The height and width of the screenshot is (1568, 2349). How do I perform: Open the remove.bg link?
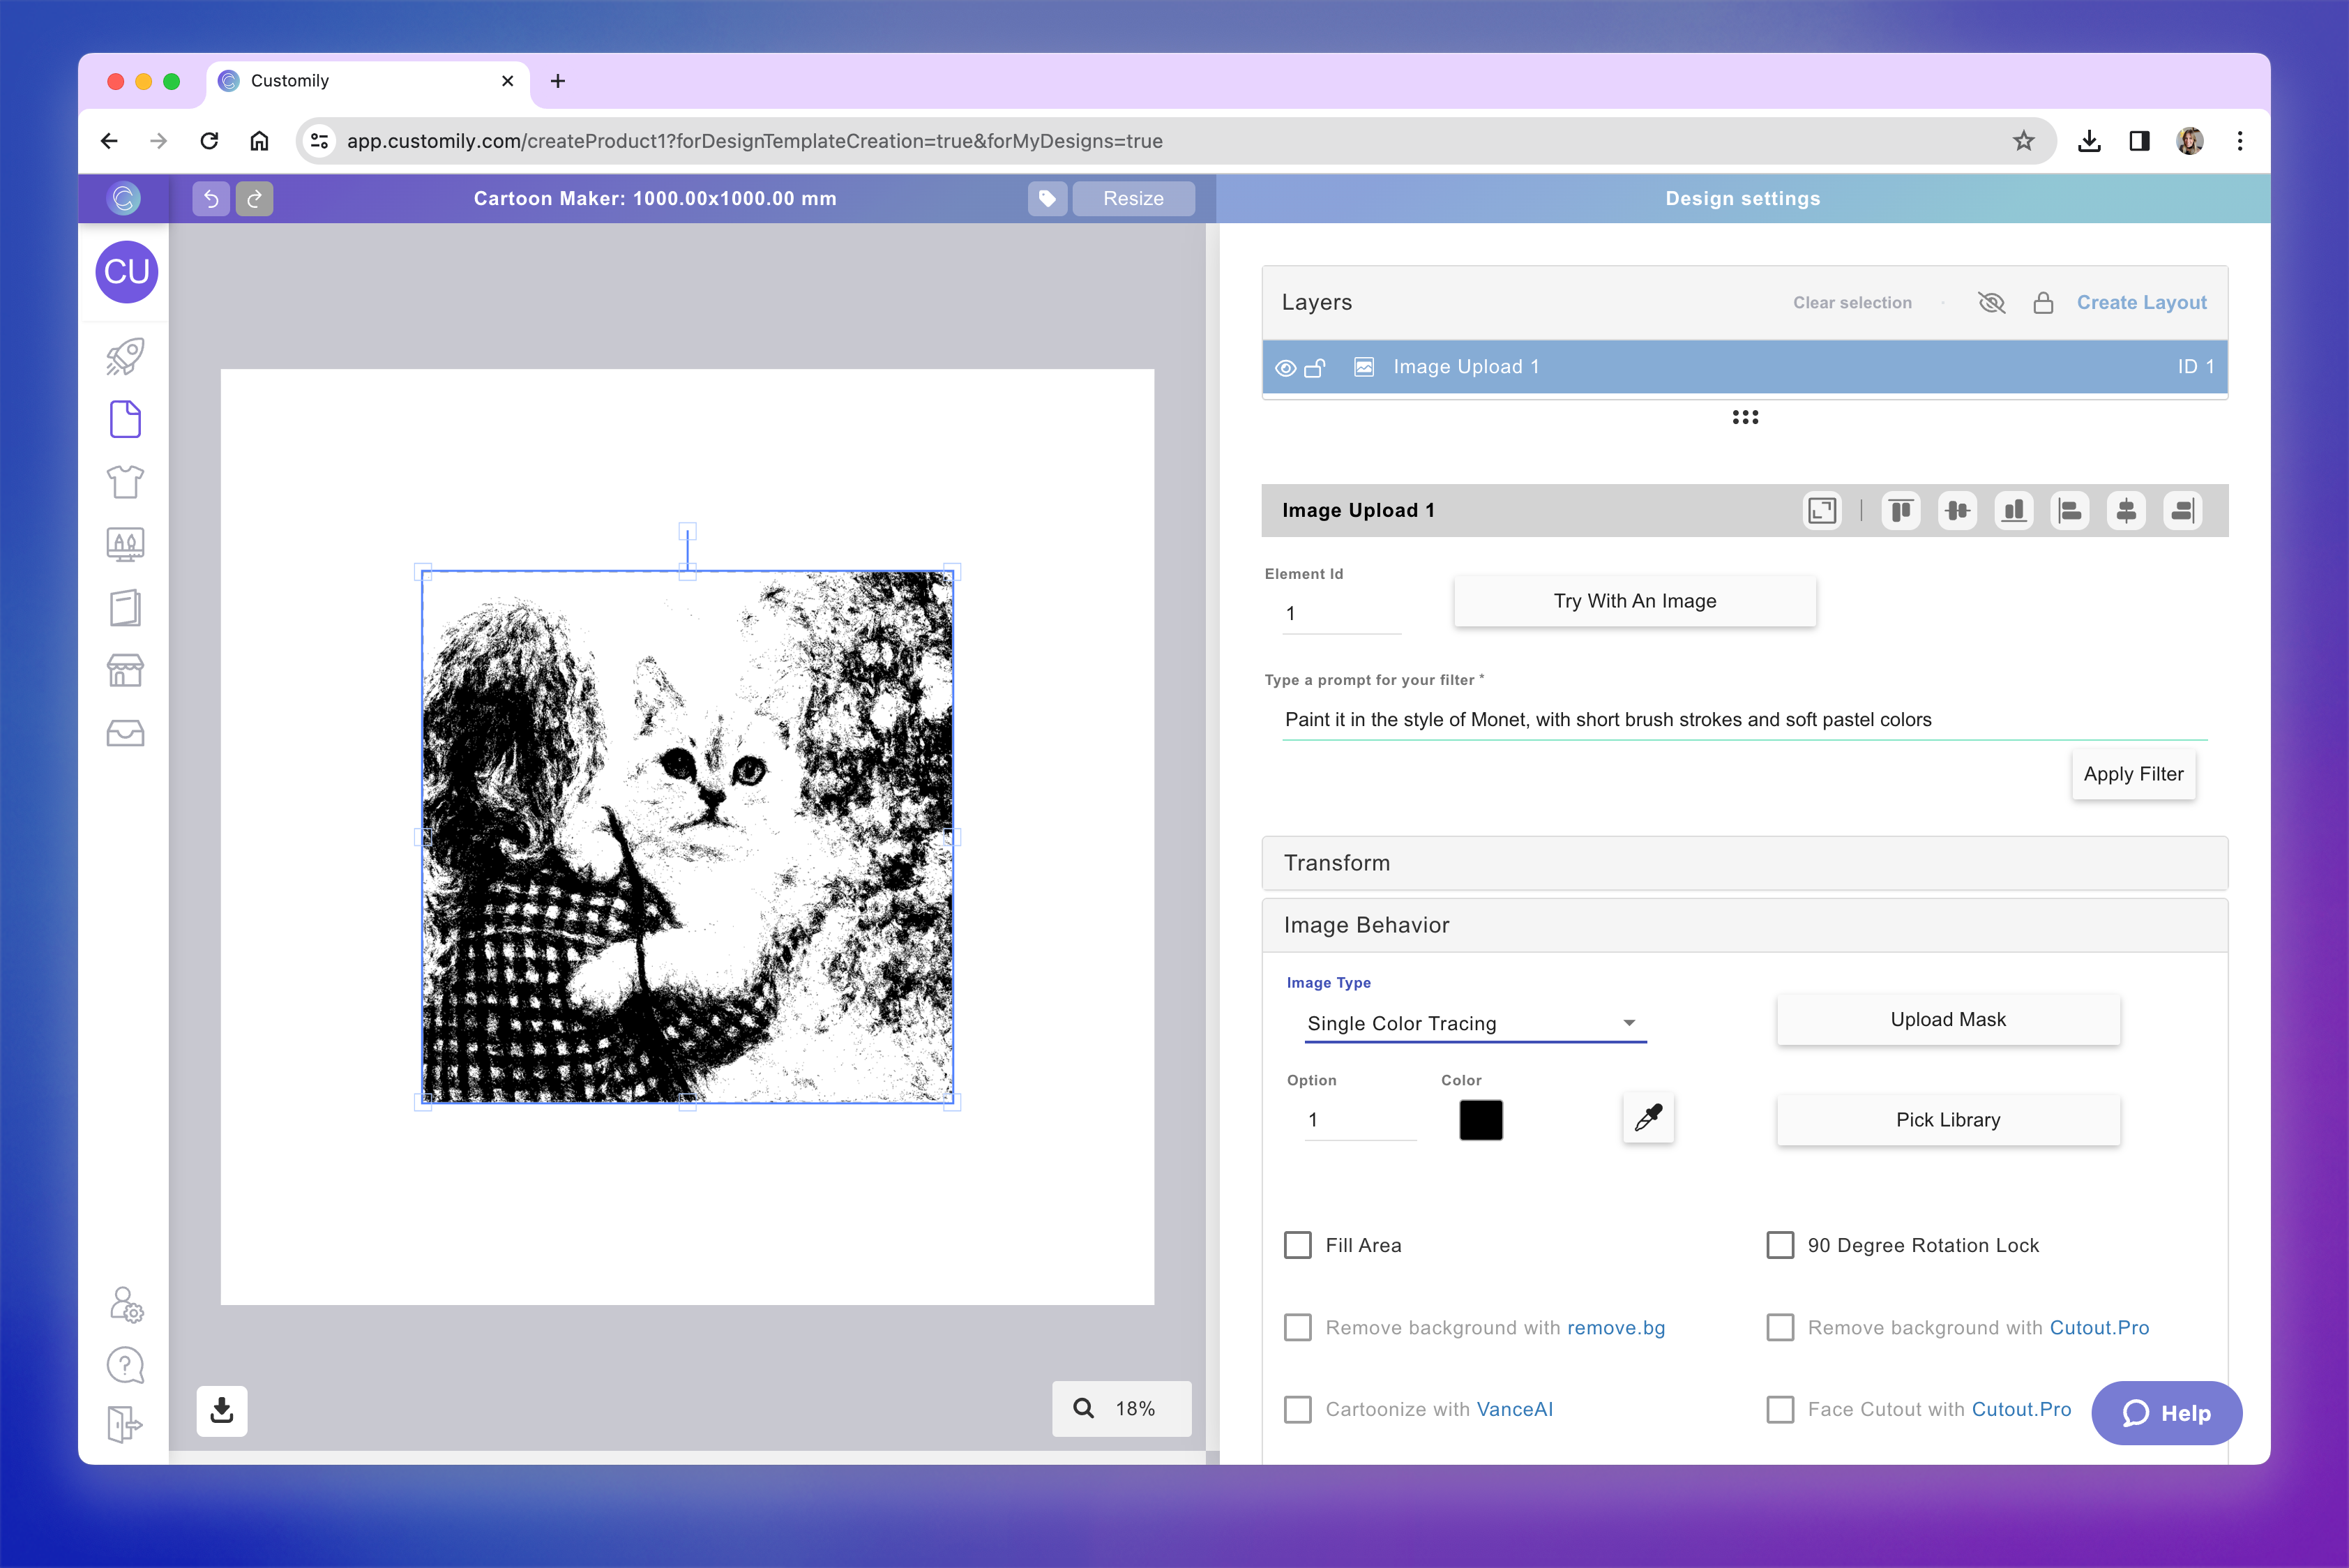tap(1616, 1327)
